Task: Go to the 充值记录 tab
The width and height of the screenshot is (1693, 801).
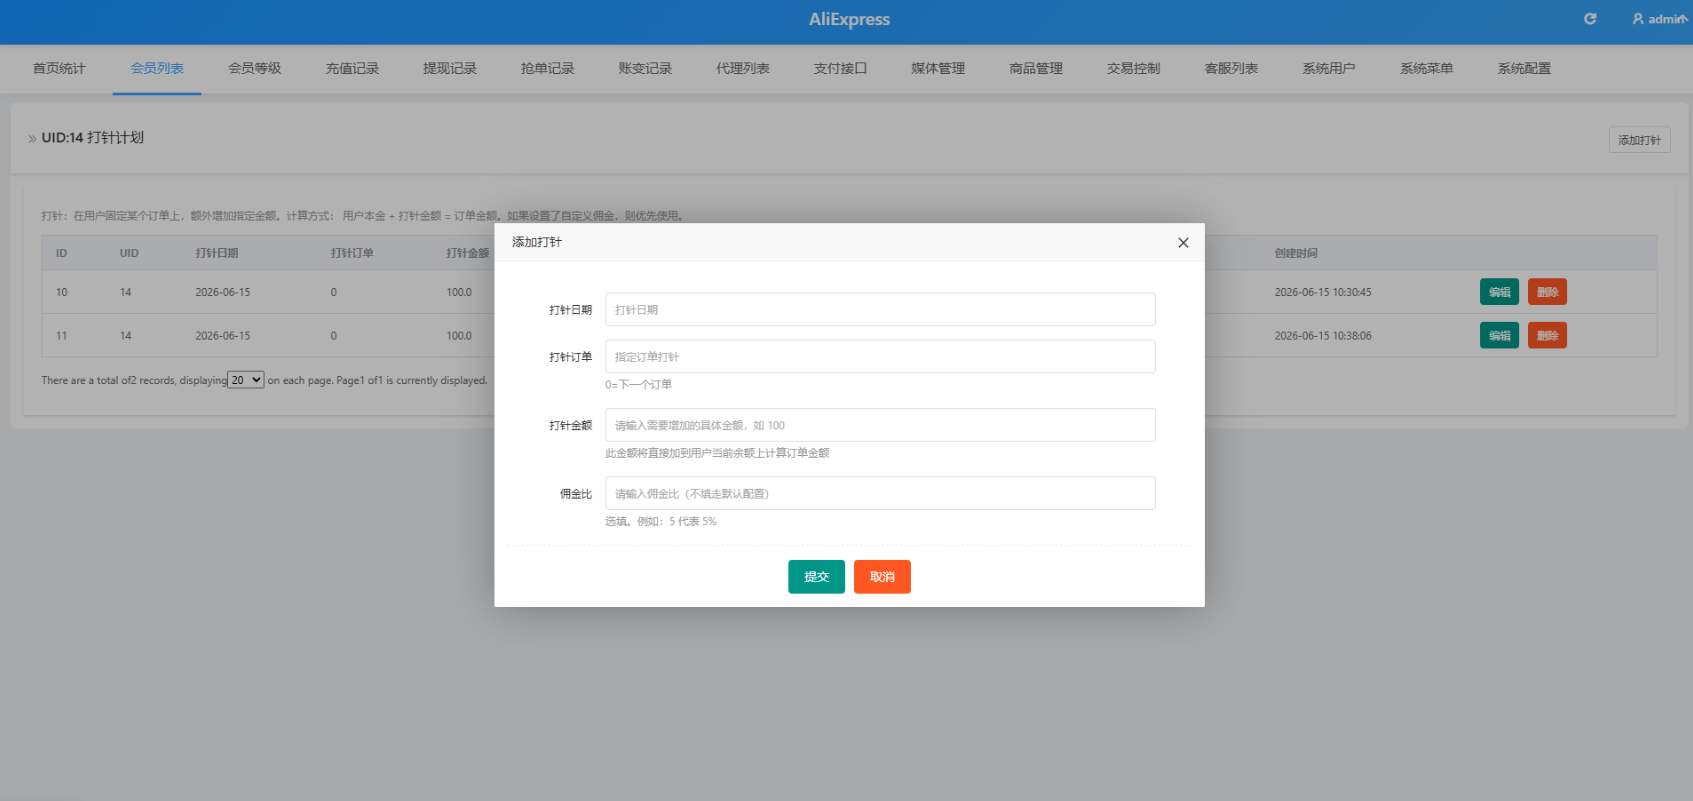Action: point(352,69)
